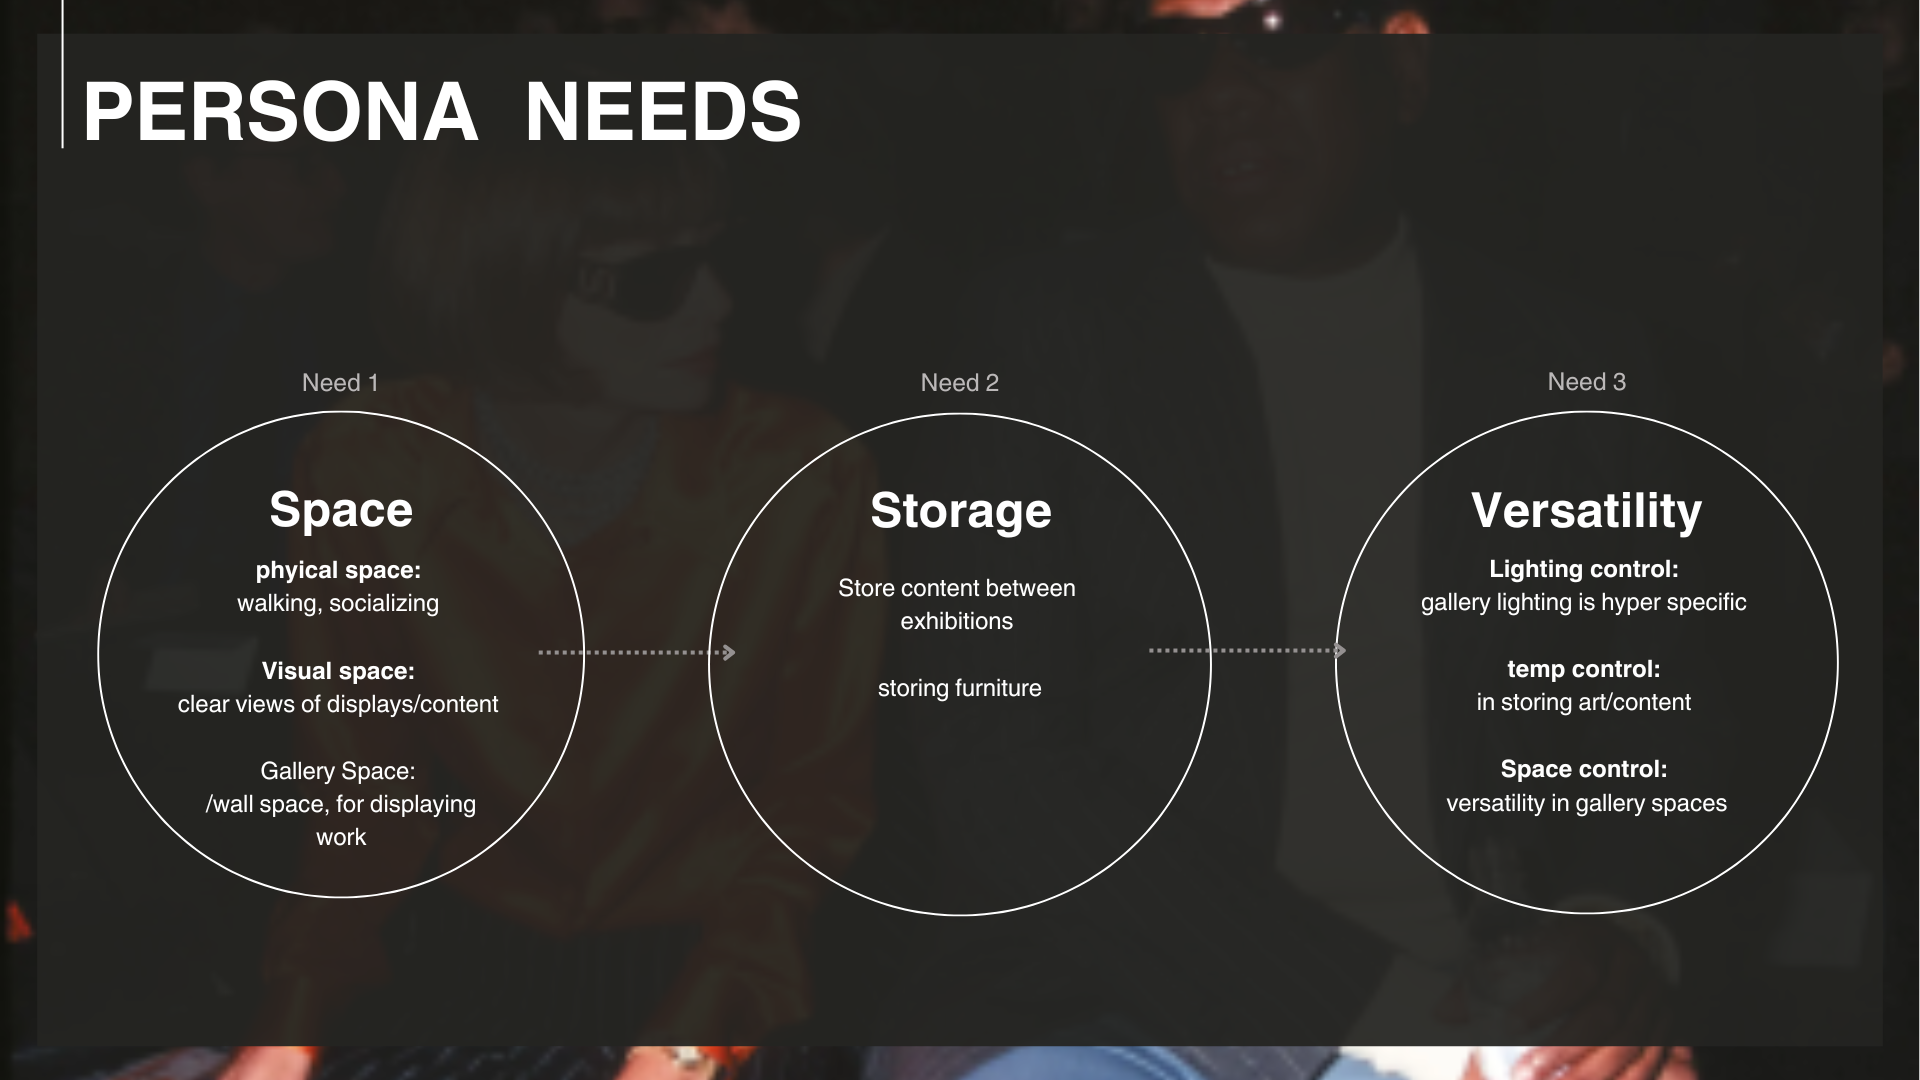Click the Versatility heading text
The width and height of the screenshot is (1920, 1080).
click(1586, 511)
